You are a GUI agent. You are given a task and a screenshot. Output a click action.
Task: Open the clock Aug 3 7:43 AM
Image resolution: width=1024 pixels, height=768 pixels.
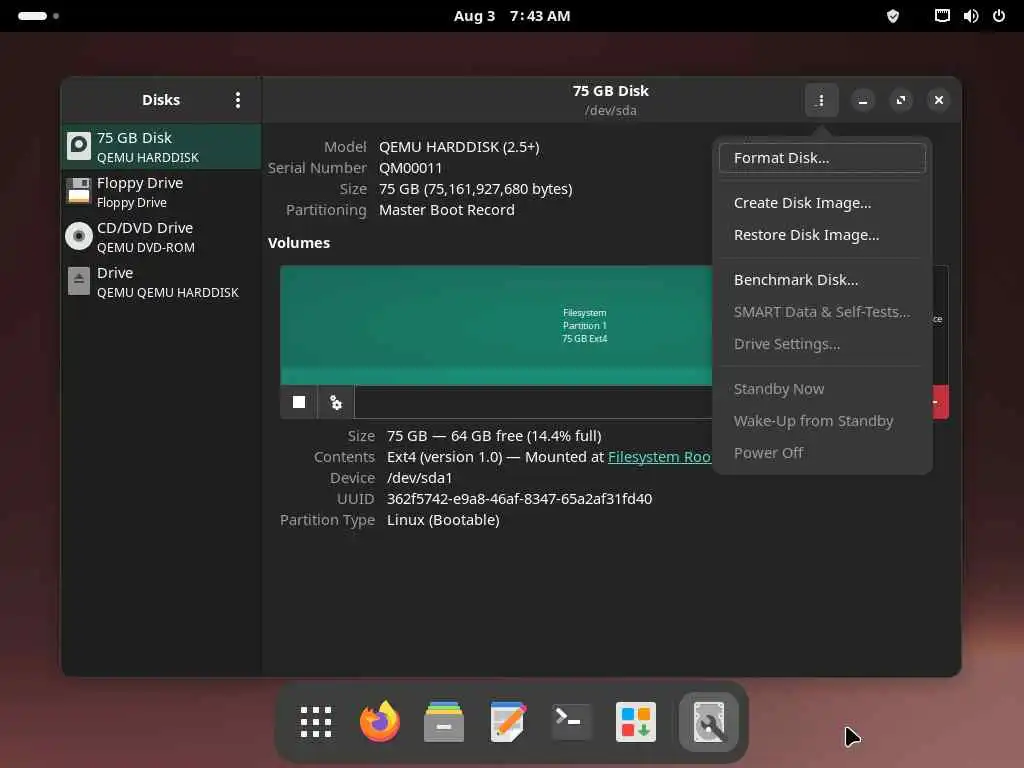pos(512,16)
